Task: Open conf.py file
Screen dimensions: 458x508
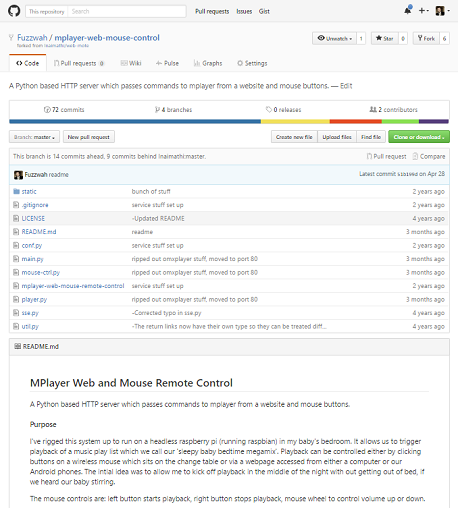Action: [x=32, y=245]
